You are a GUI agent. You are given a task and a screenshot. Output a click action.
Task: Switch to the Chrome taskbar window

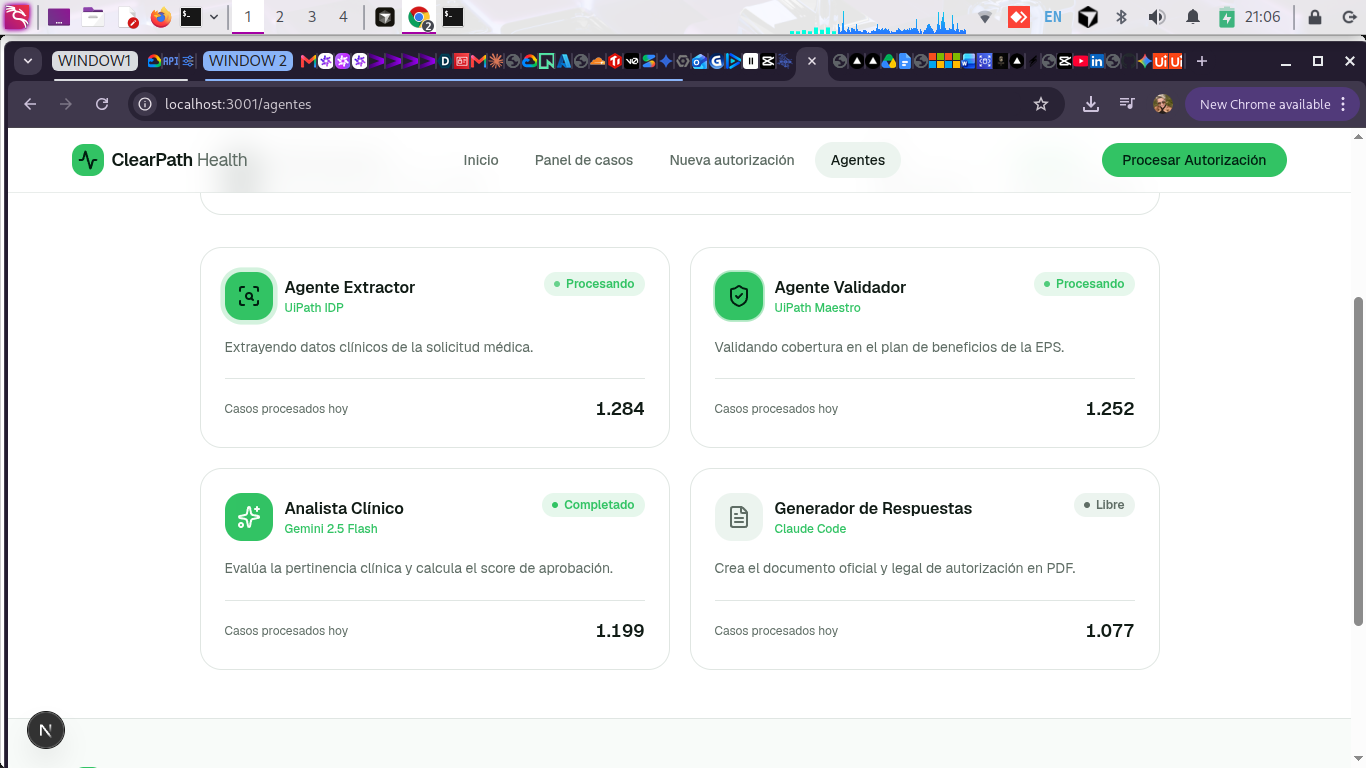pos(419,17)
